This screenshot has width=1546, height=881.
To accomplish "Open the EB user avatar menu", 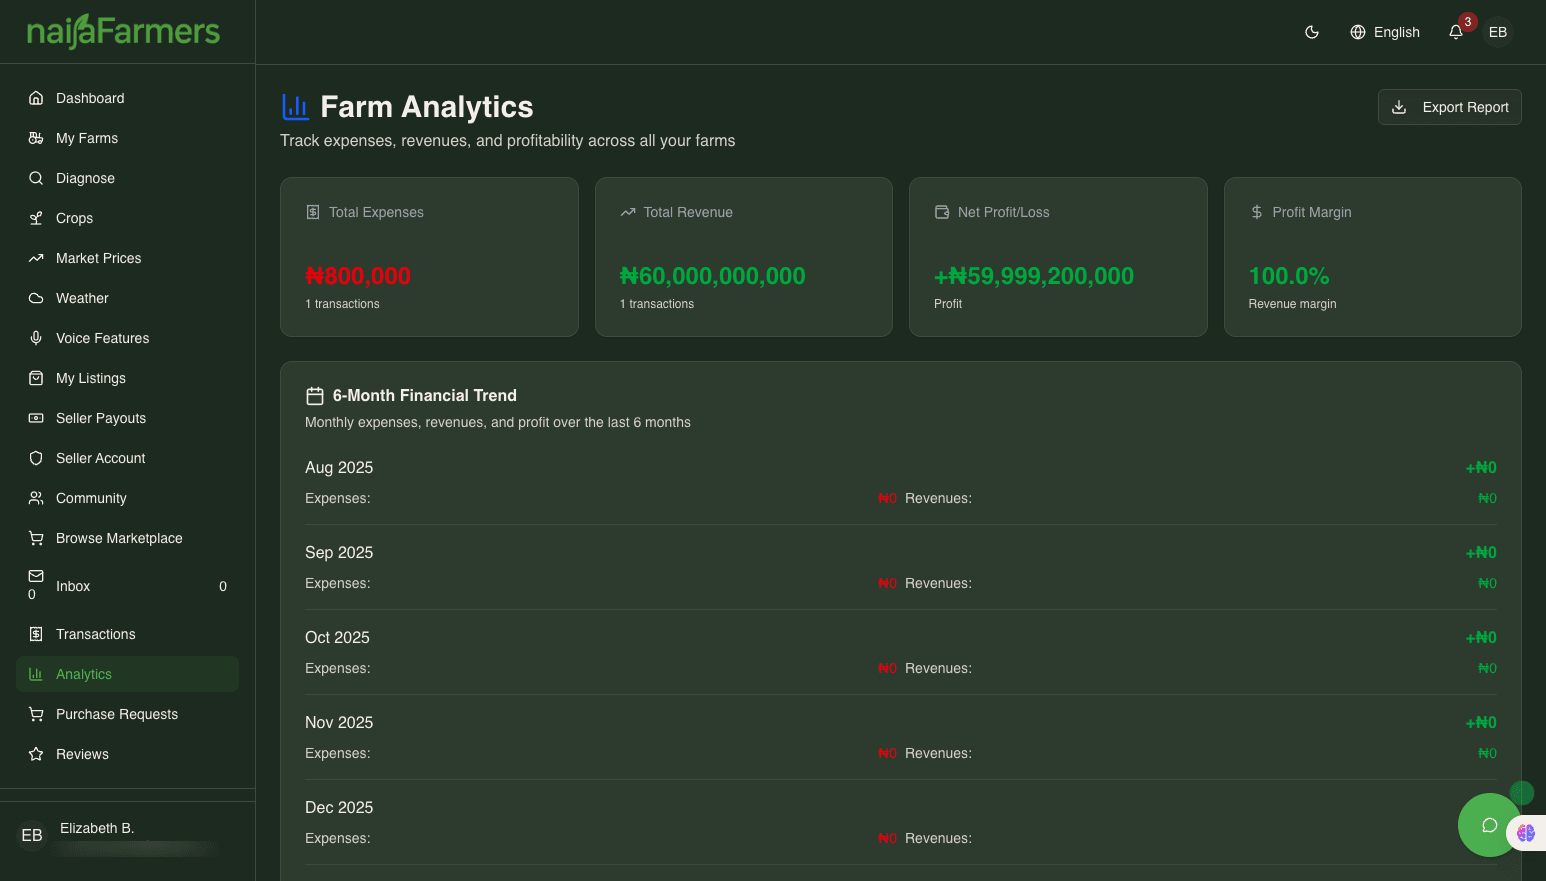I will [x=1497, y=32].
